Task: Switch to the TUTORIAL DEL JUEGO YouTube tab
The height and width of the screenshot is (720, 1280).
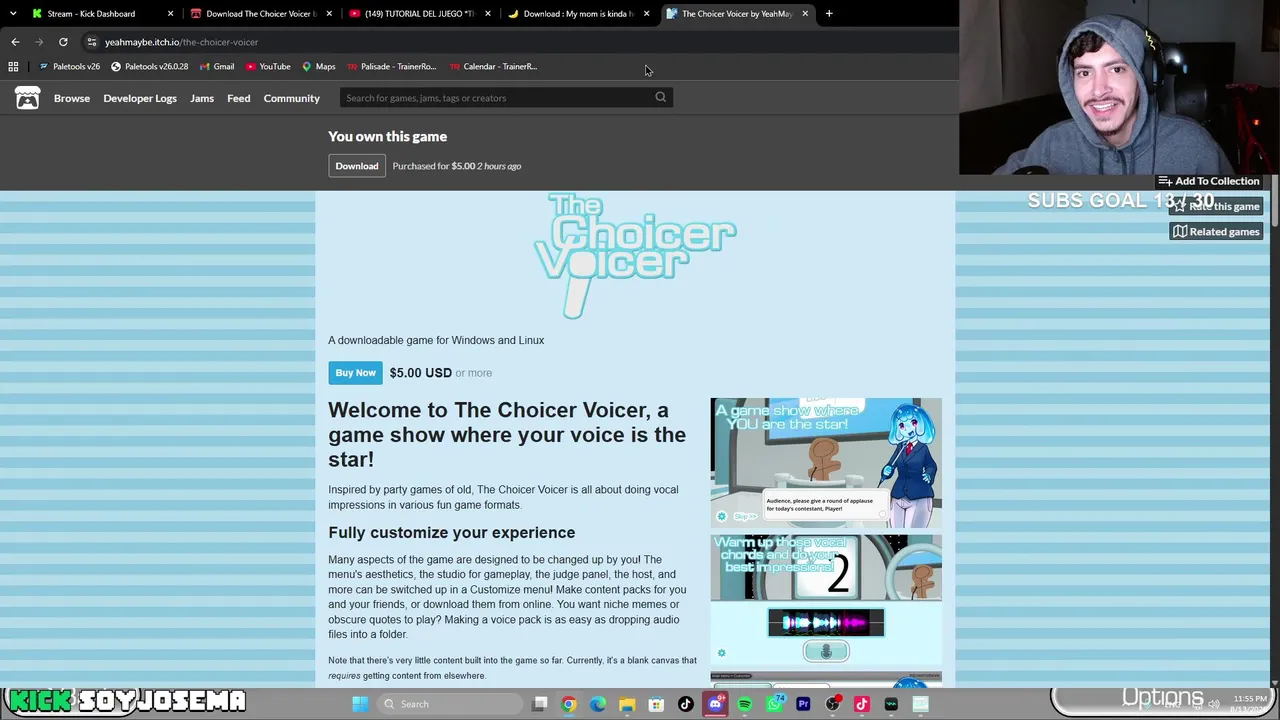Action: coord(418,14)
